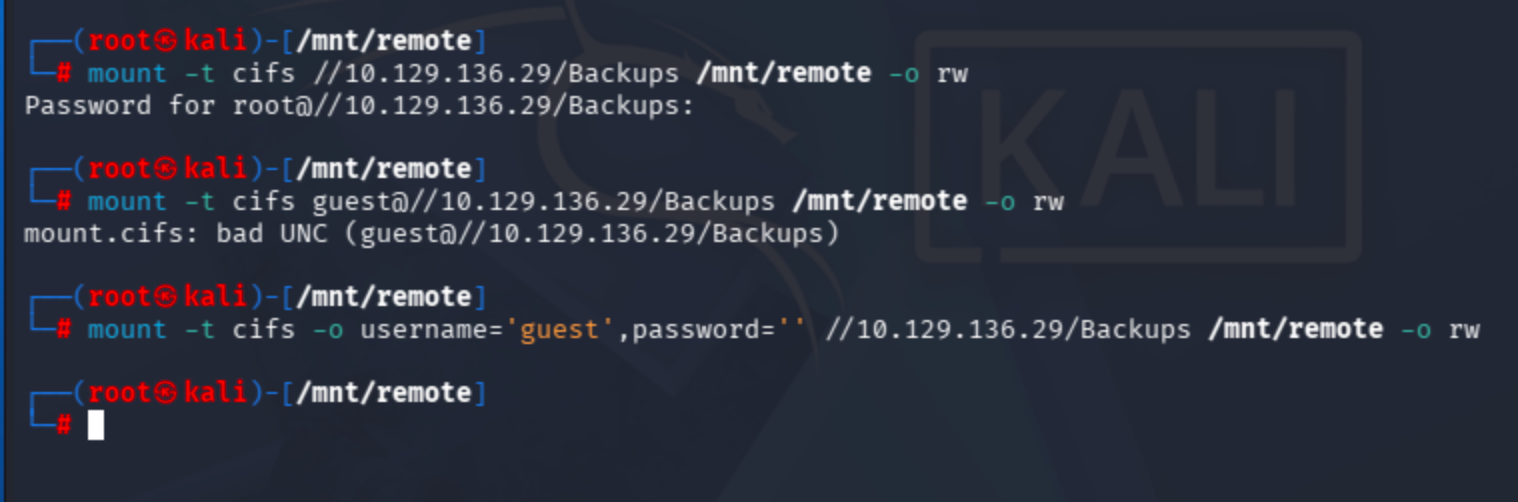This screenshot has width=1518, height=502.
Task: Place cursor at the white terminal cursor block
Action: [x=96, y=425]
